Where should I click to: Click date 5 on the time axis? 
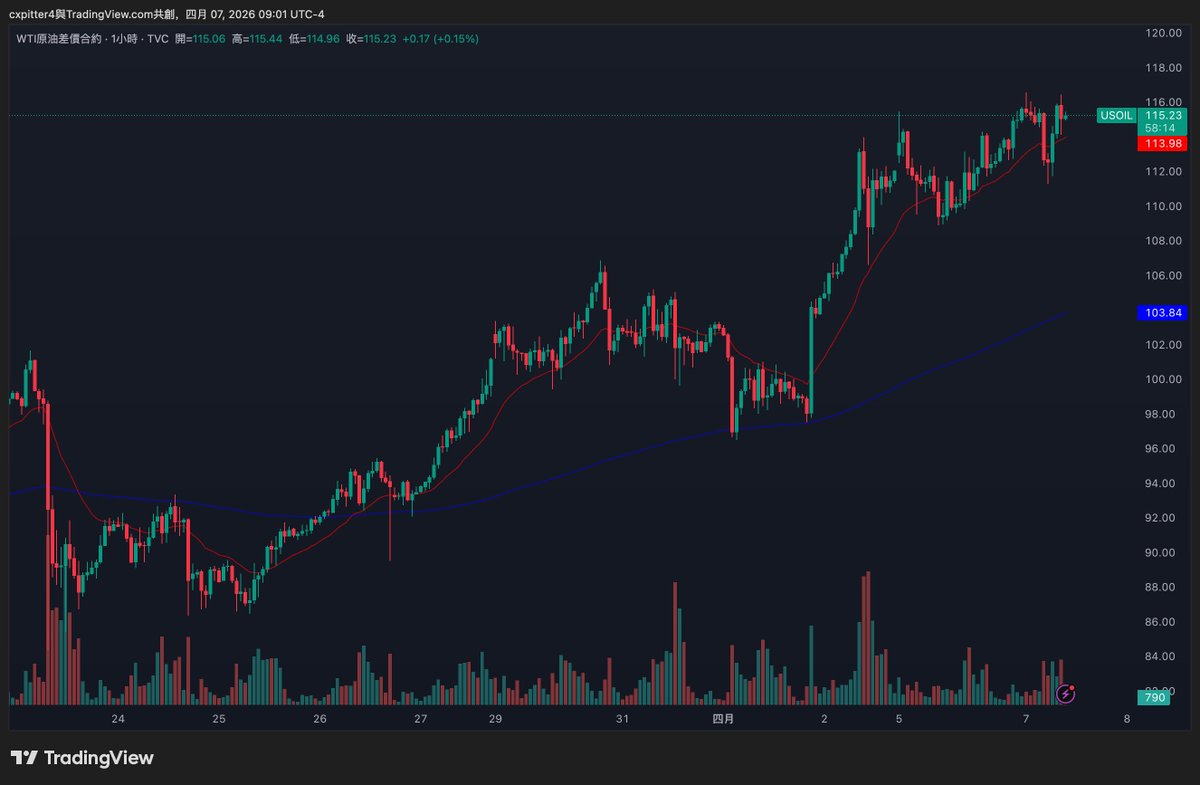(899, 719)
